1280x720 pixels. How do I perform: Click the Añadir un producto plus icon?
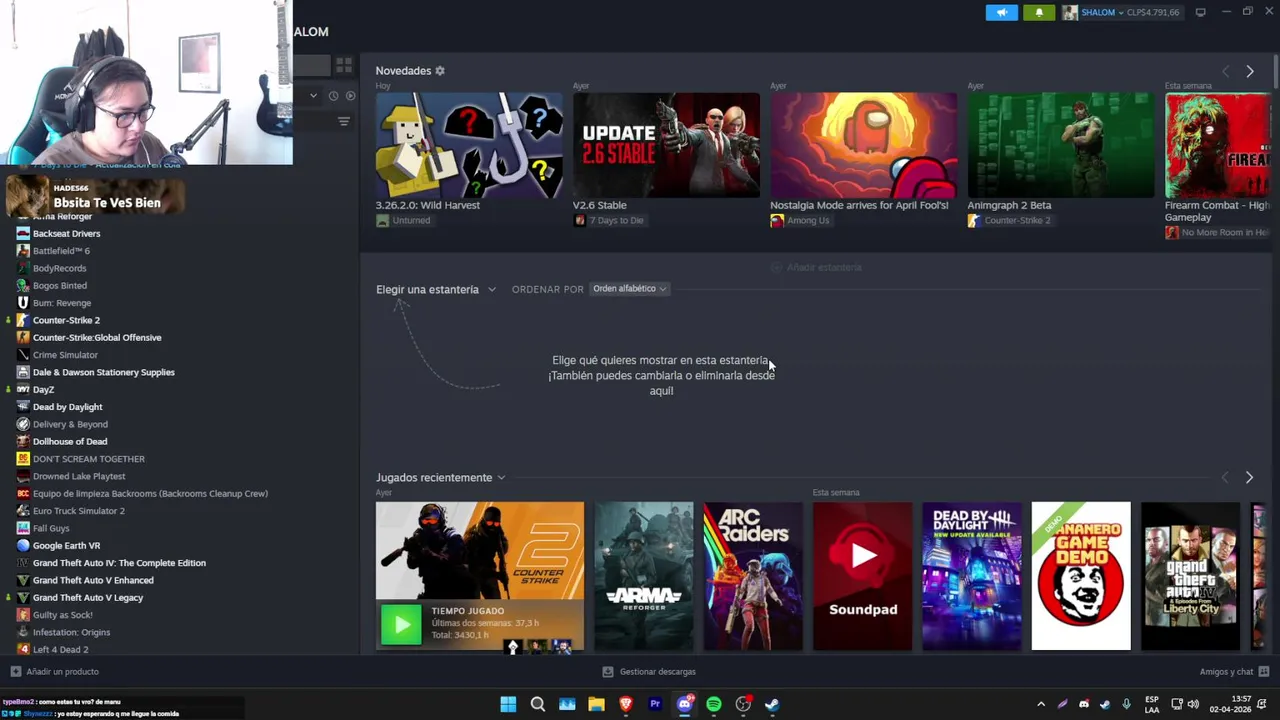(x=15, y=672)
